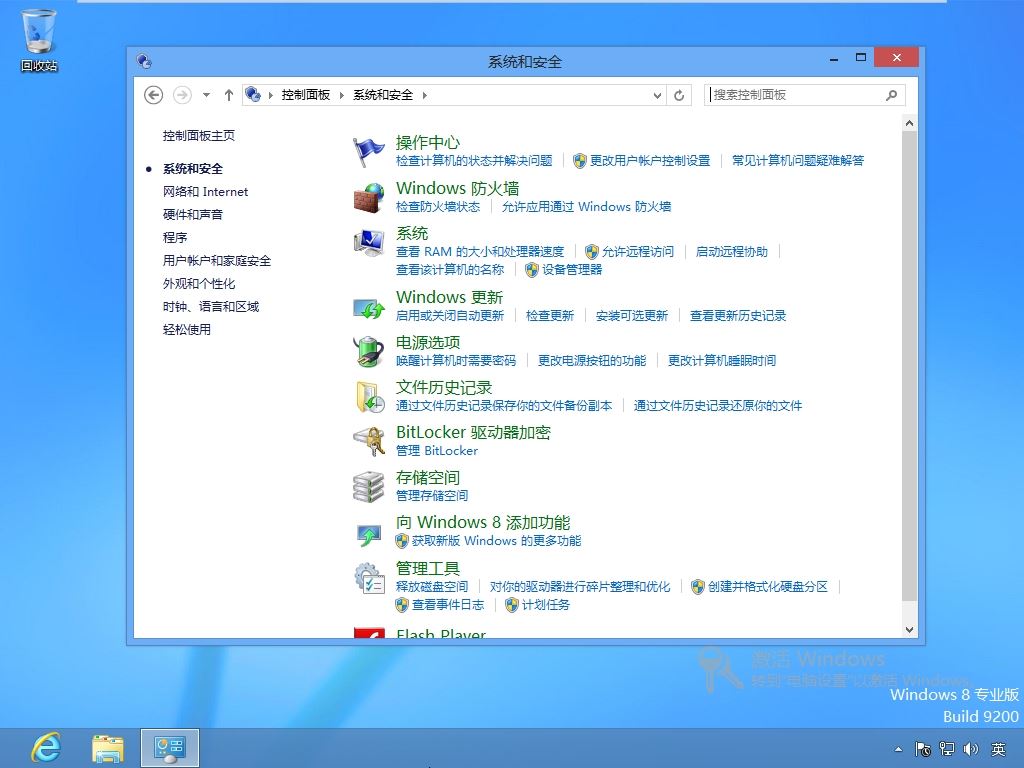Viewport: 1024px width, 768px height.
Task: Click the 控制面板 breadcrumb segment
Action: [x=306, y=95]
